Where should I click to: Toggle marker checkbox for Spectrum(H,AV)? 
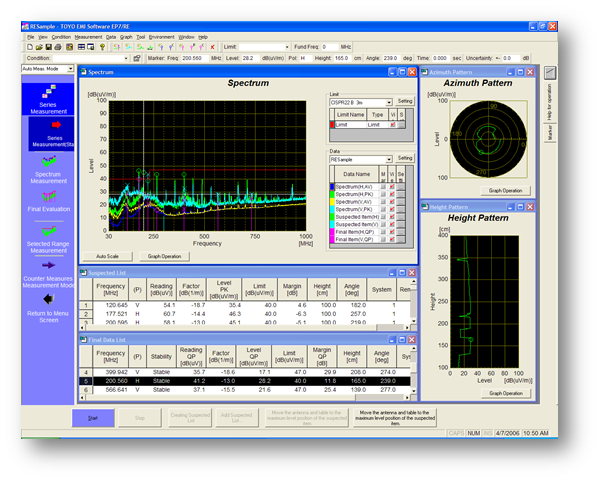coord(383,187)
